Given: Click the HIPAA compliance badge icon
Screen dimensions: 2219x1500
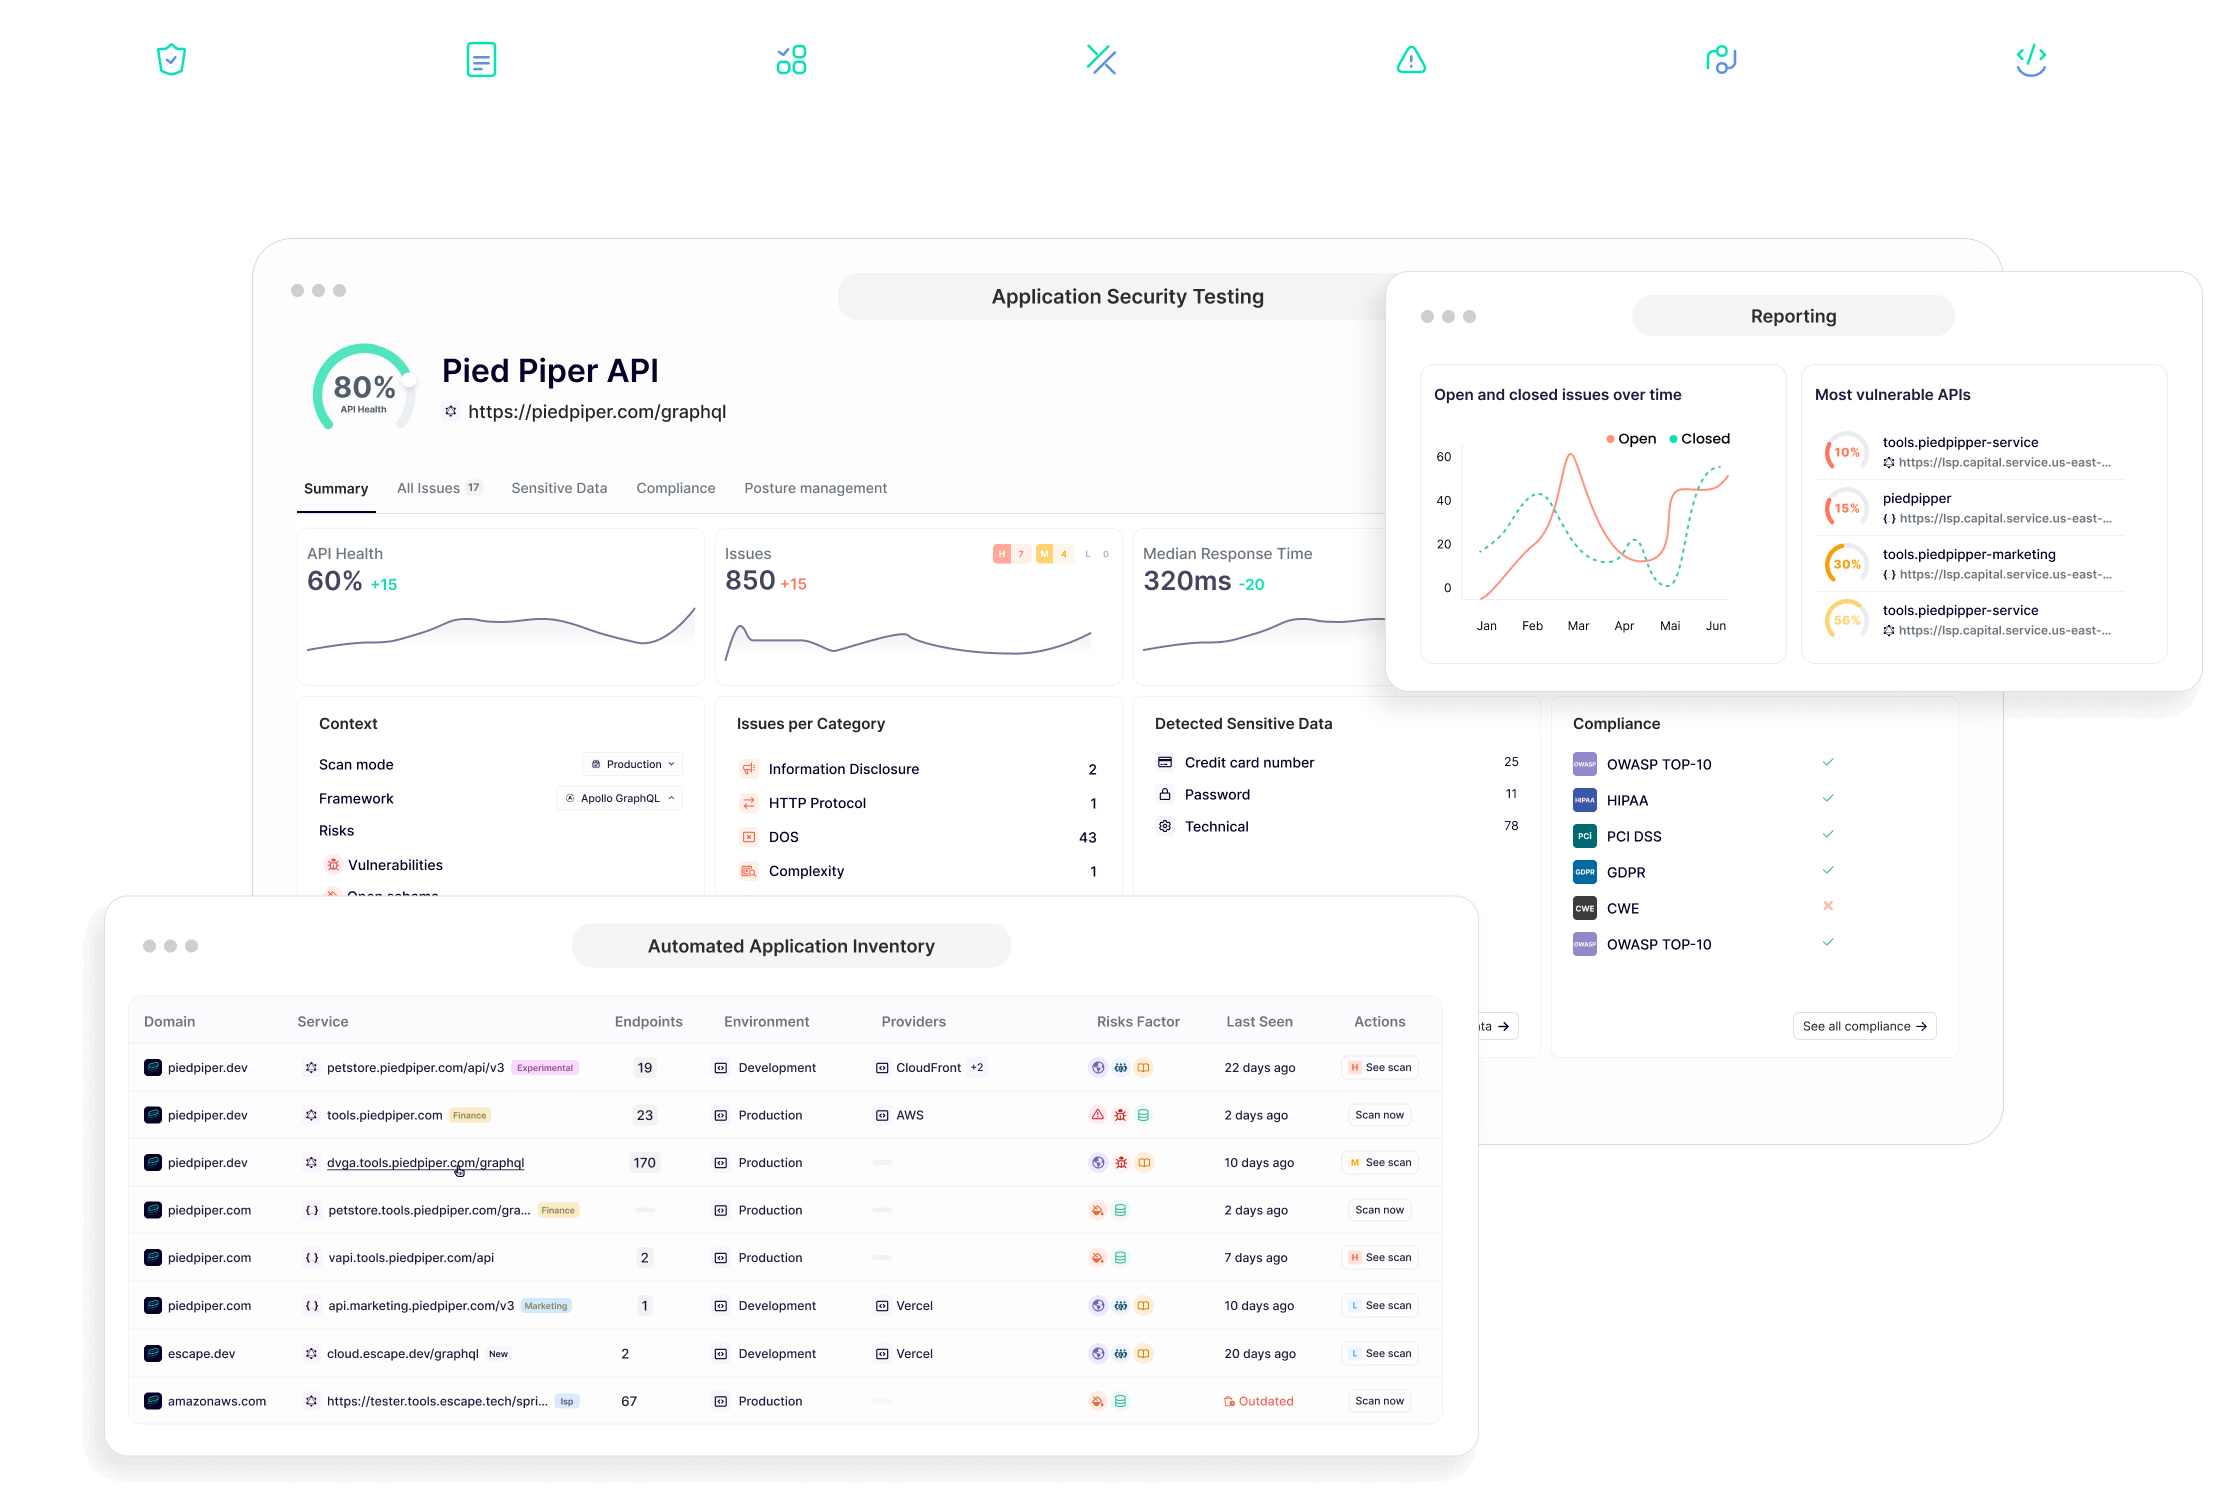Looking at the screenshot, I should click(1585, 800).
